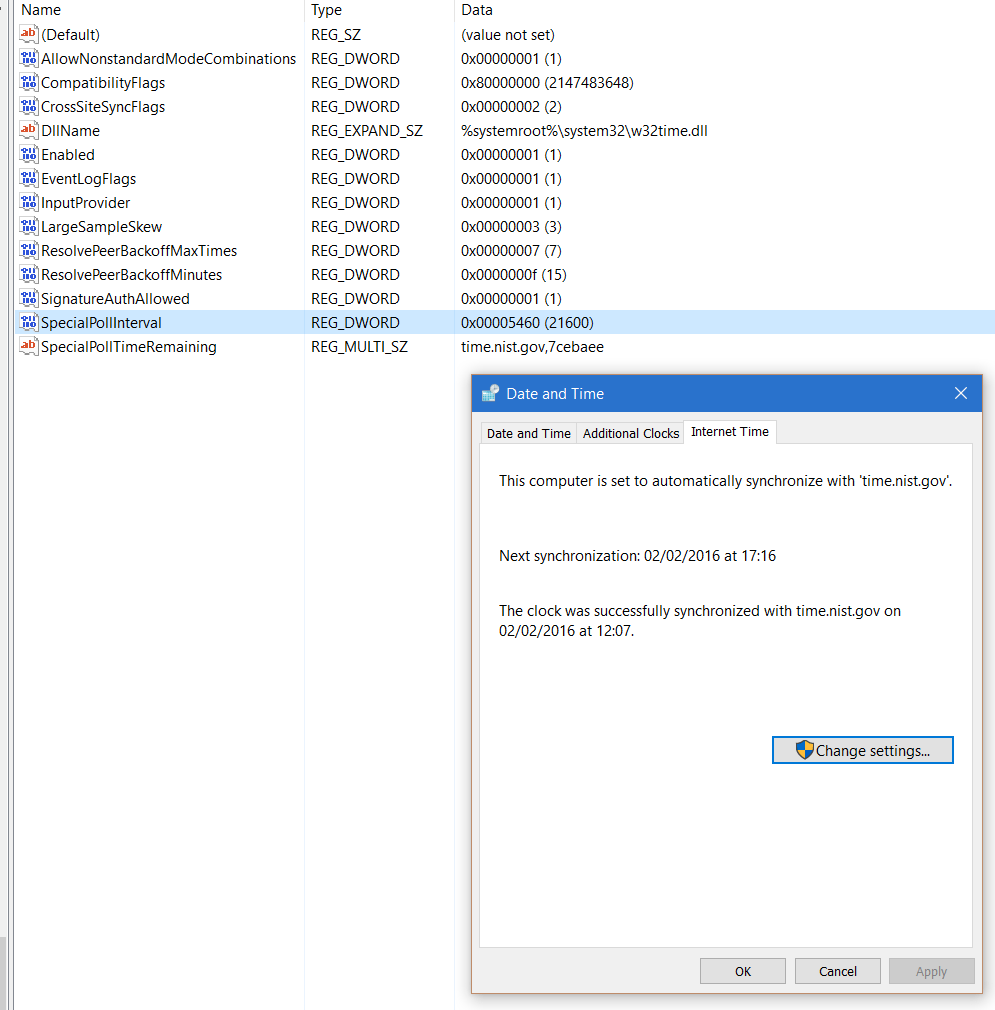
Task: Click the DWORD icon beside SpecialPollInterval
Action: pyautogui.click(x=28, y=322)
